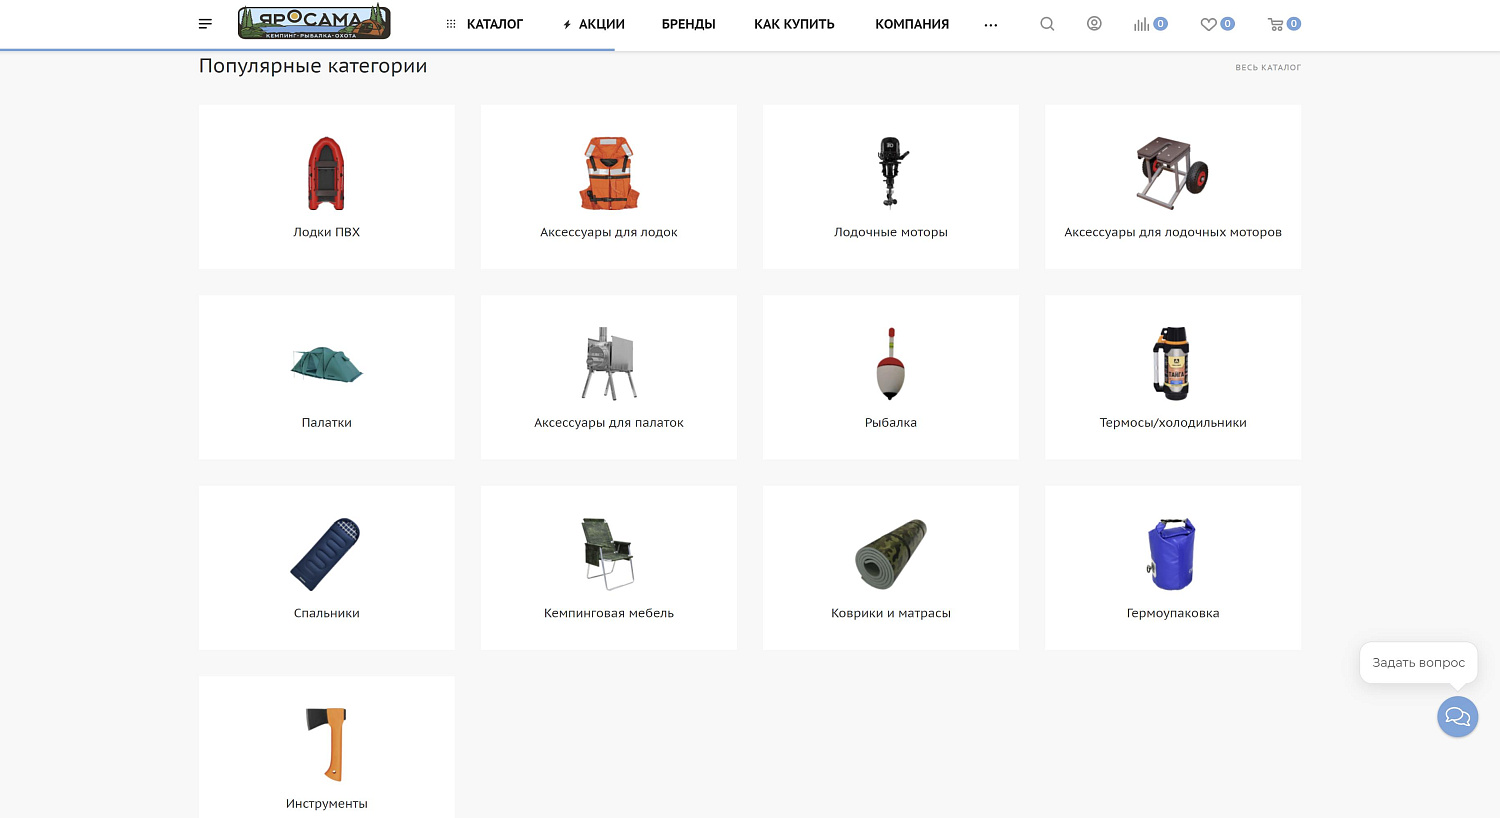Select the Палатки category tile
1500x818 pixels.
[326, 377]
